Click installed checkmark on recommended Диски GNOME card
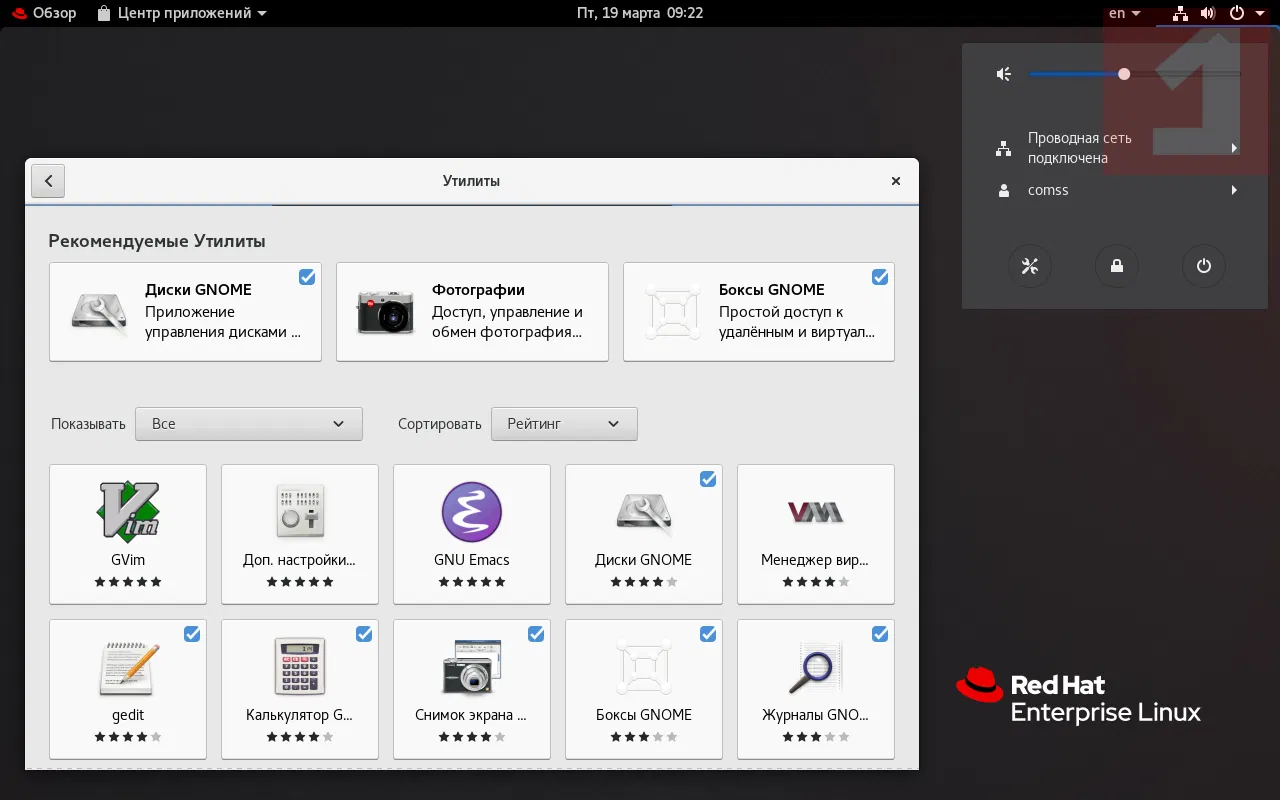 pyautogui.click(x=307, y=277)
